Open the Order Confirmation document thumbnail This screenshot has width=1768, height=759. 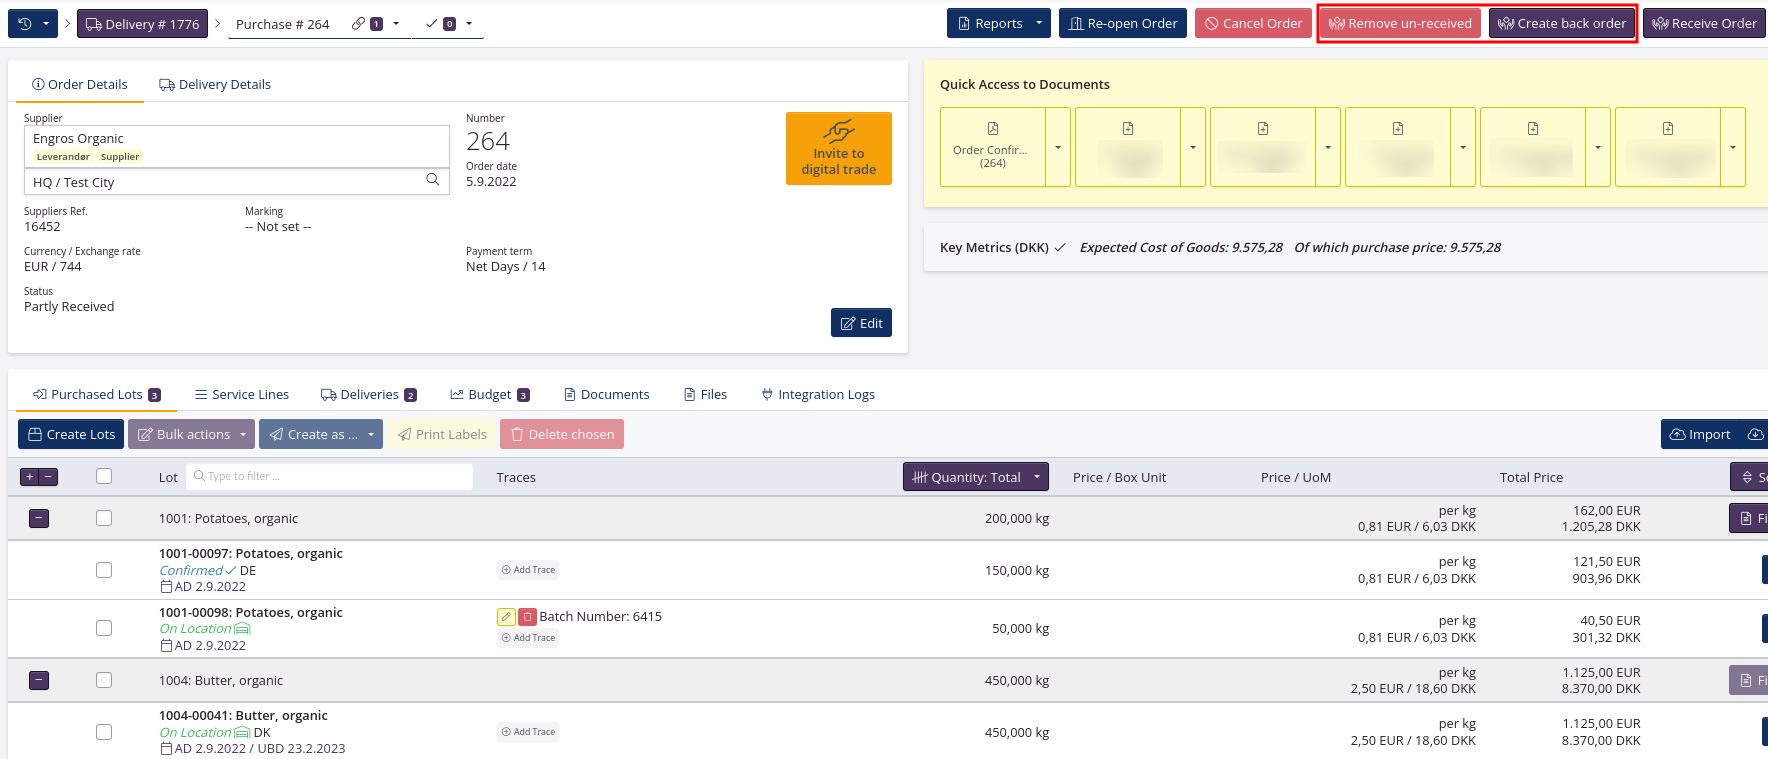[992, 147]
